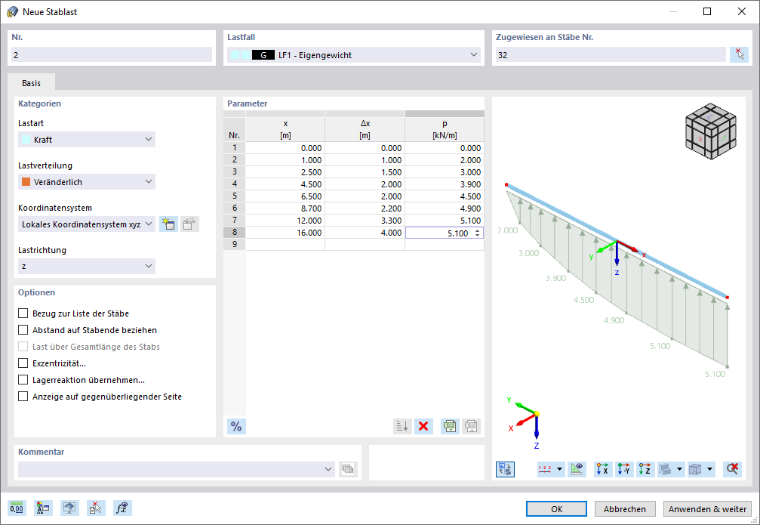Click the Nr. input field

click(111, 55)
